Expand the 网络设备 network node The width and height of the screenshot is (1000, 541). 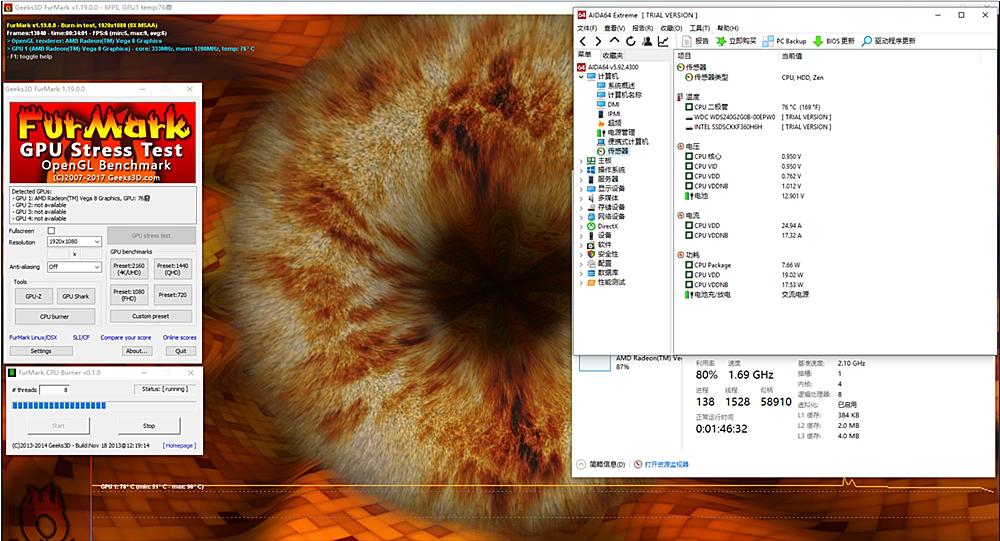click(581, 217)
